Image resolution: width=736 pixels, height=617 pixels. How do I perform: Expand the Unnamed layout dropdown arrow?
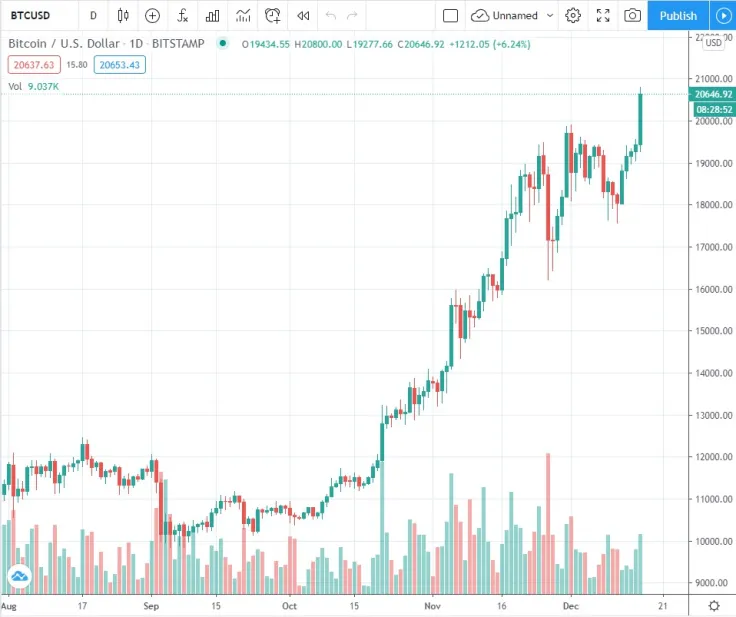[549, 16]
